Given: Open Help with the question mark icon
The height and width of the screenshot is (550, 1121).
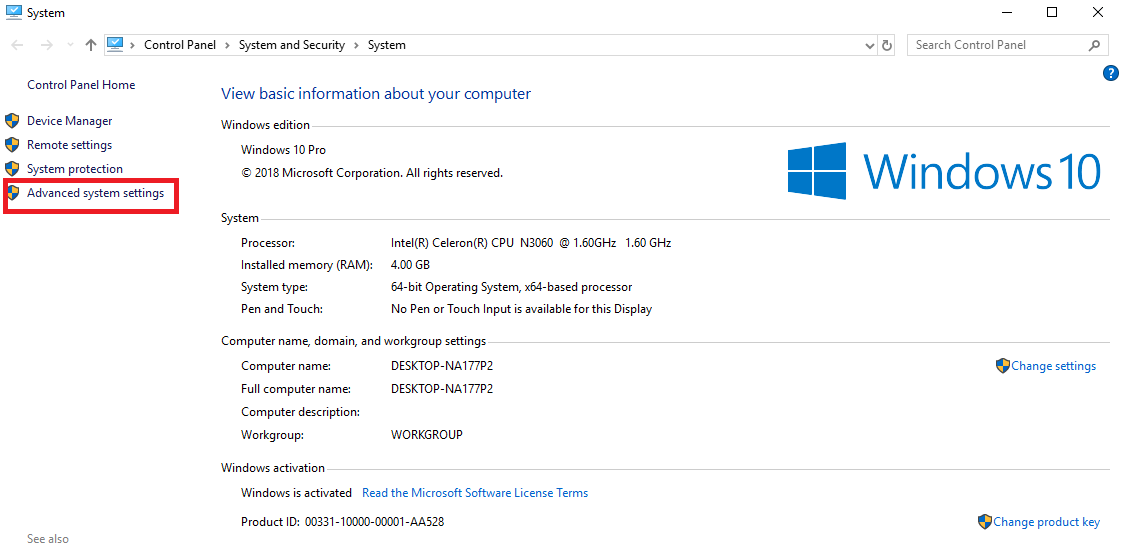Looking at the screenshot, I should (1110, 73).
